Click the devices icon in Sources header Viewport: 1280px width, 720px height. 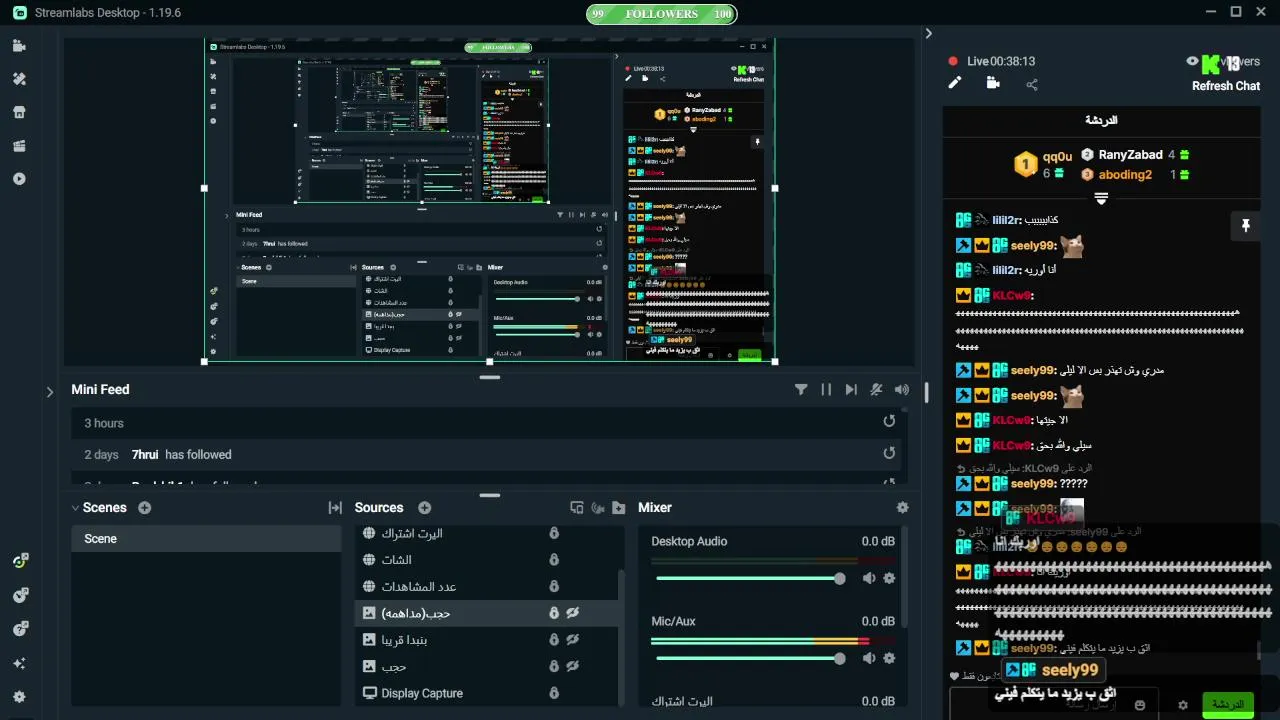pos(577,508)
